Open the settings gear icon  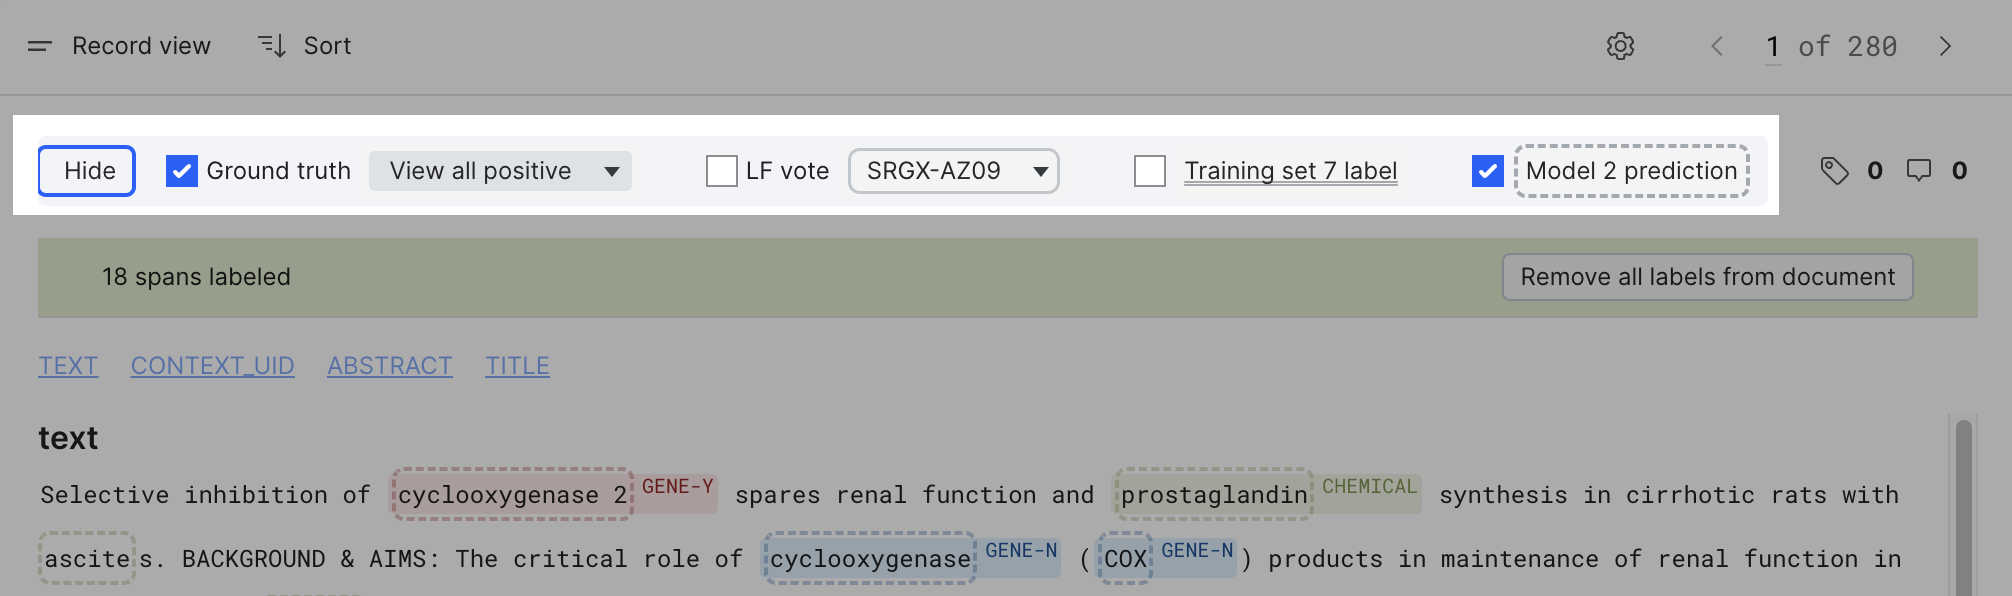pos(1620,46)
